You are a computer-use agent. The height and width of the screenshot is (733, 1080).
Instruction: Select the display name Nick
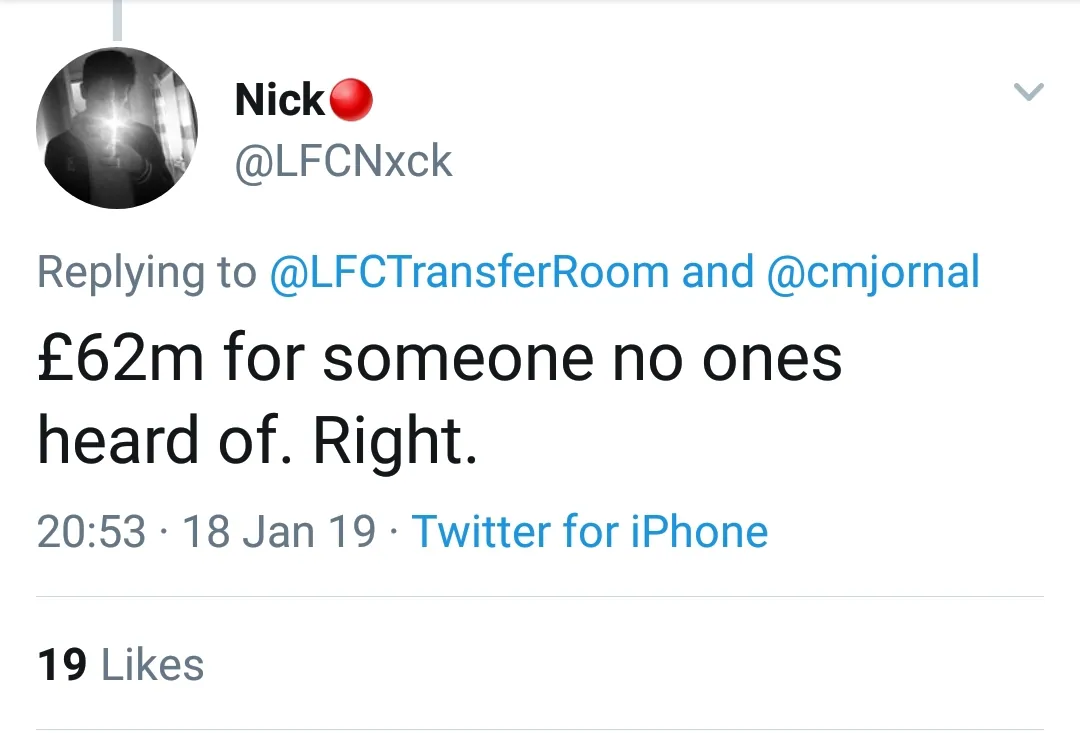coord(279,100)
